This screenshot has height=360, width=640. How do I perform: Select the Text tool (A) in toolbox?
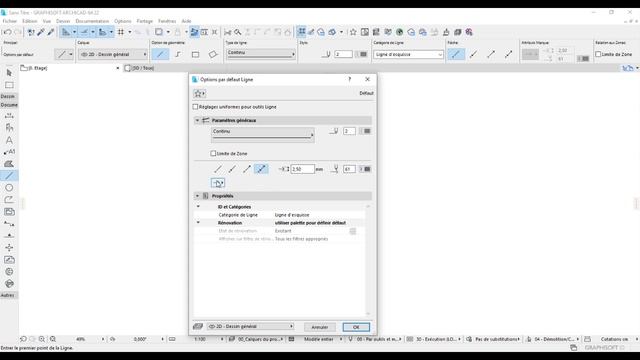pyautogui.click(x=9, y=140)
